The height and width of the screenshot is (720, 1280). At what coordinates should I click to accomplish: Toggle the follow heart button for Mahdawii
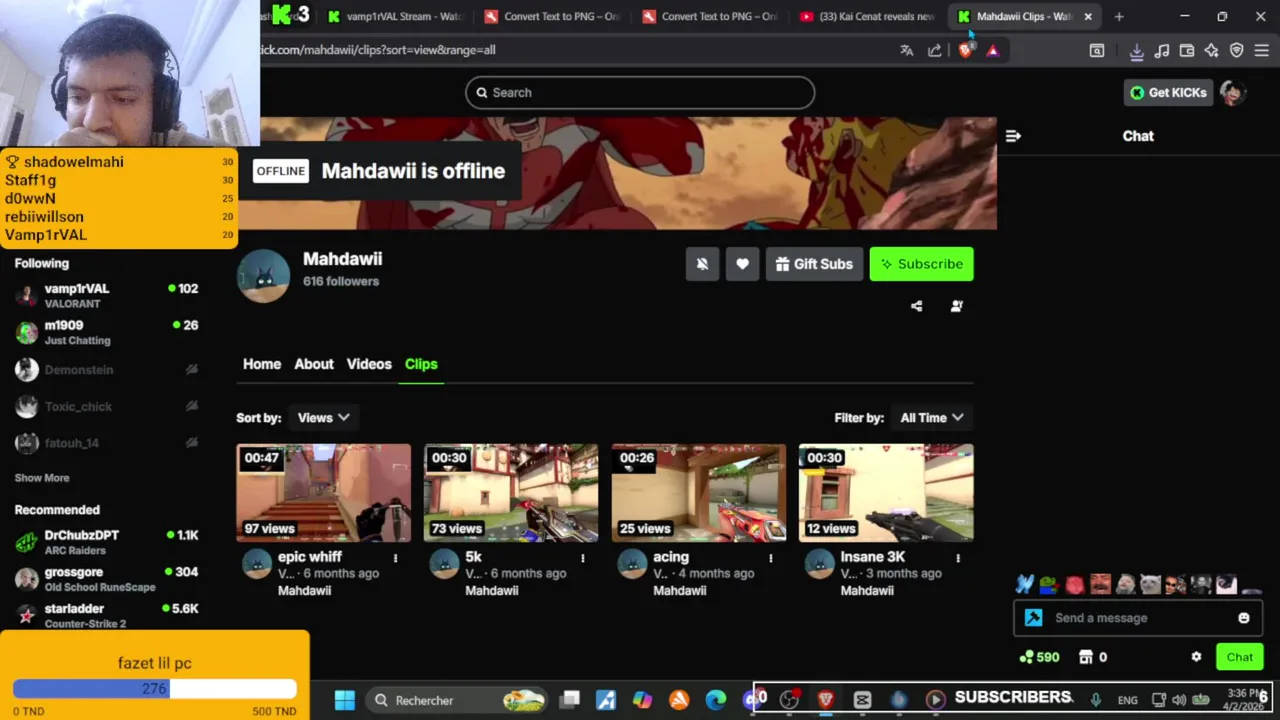pos(742,264)
